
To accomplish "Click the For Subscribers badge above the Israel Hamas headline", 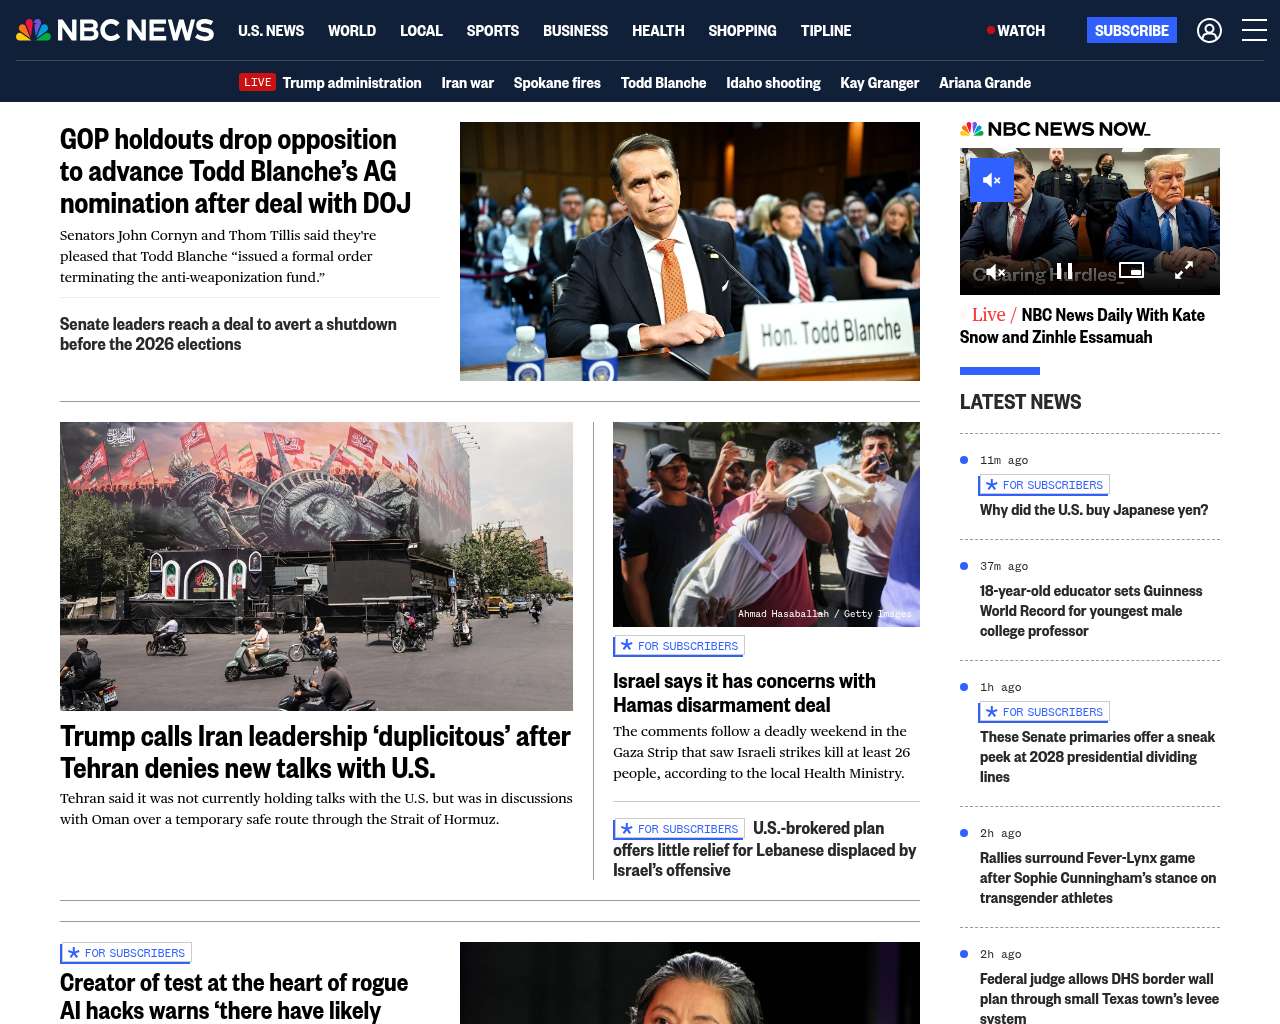I will [x=679, y=646].
